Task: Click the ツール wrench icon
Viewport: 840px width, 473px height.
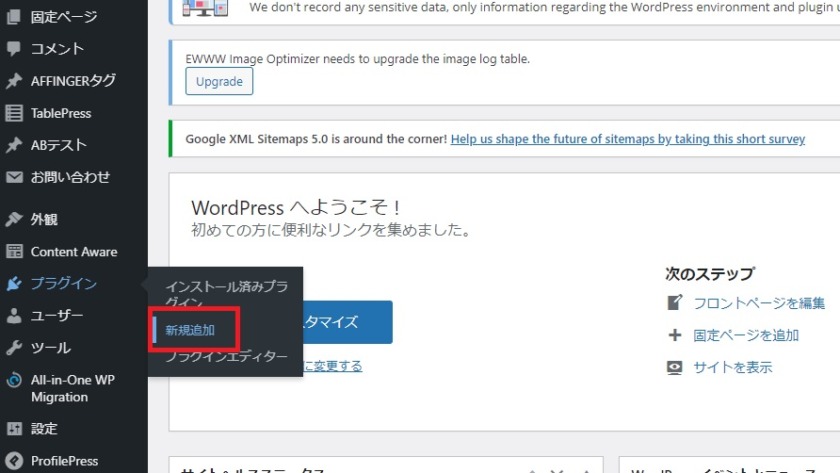Action: pos(14,348)
